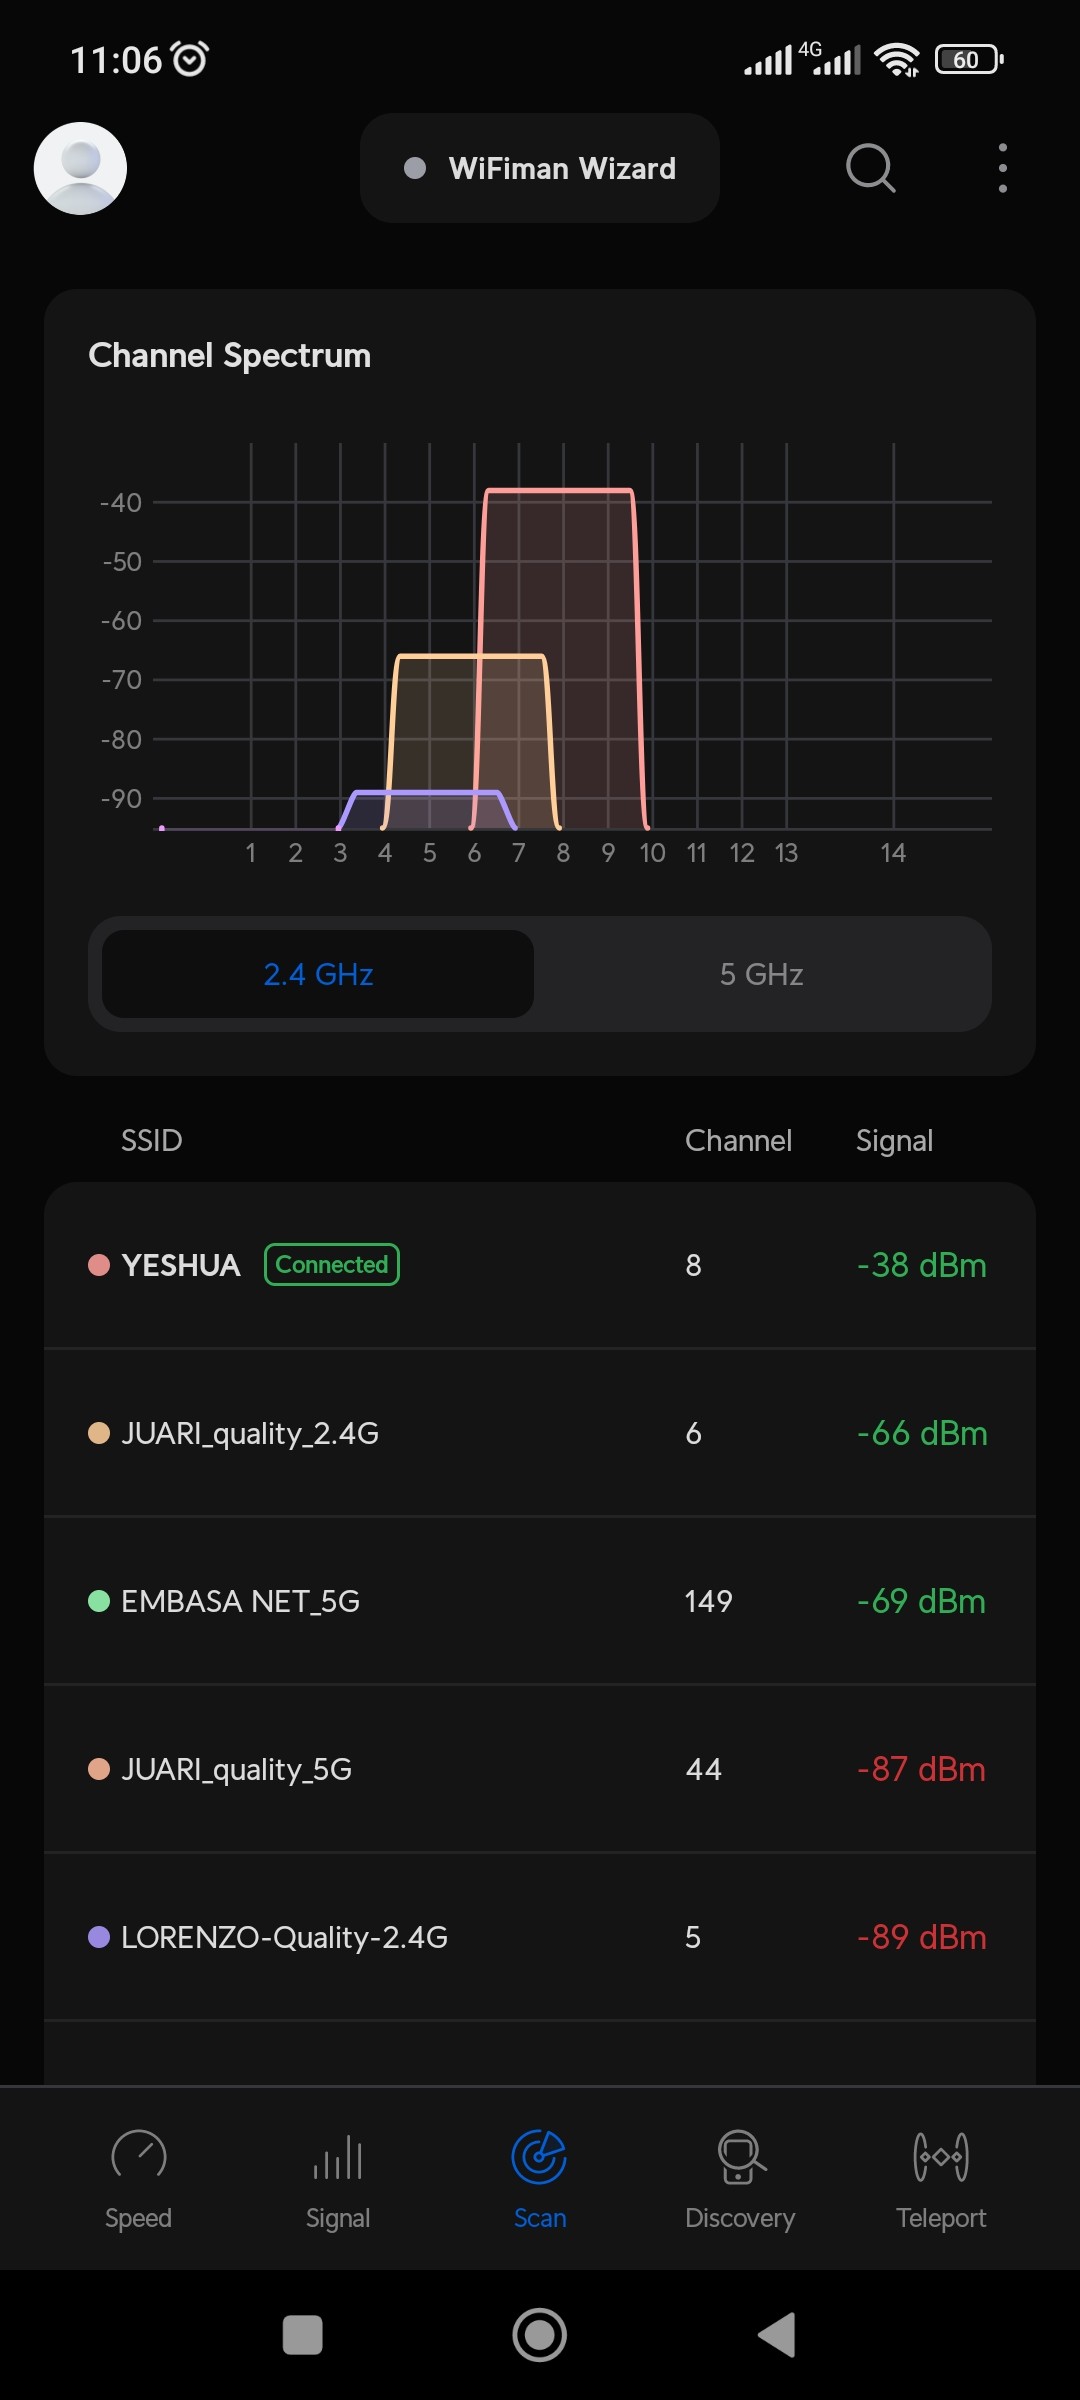Select the YESHUA network row
Screen dimensions: 1080x2400
tap(540, 1265)
